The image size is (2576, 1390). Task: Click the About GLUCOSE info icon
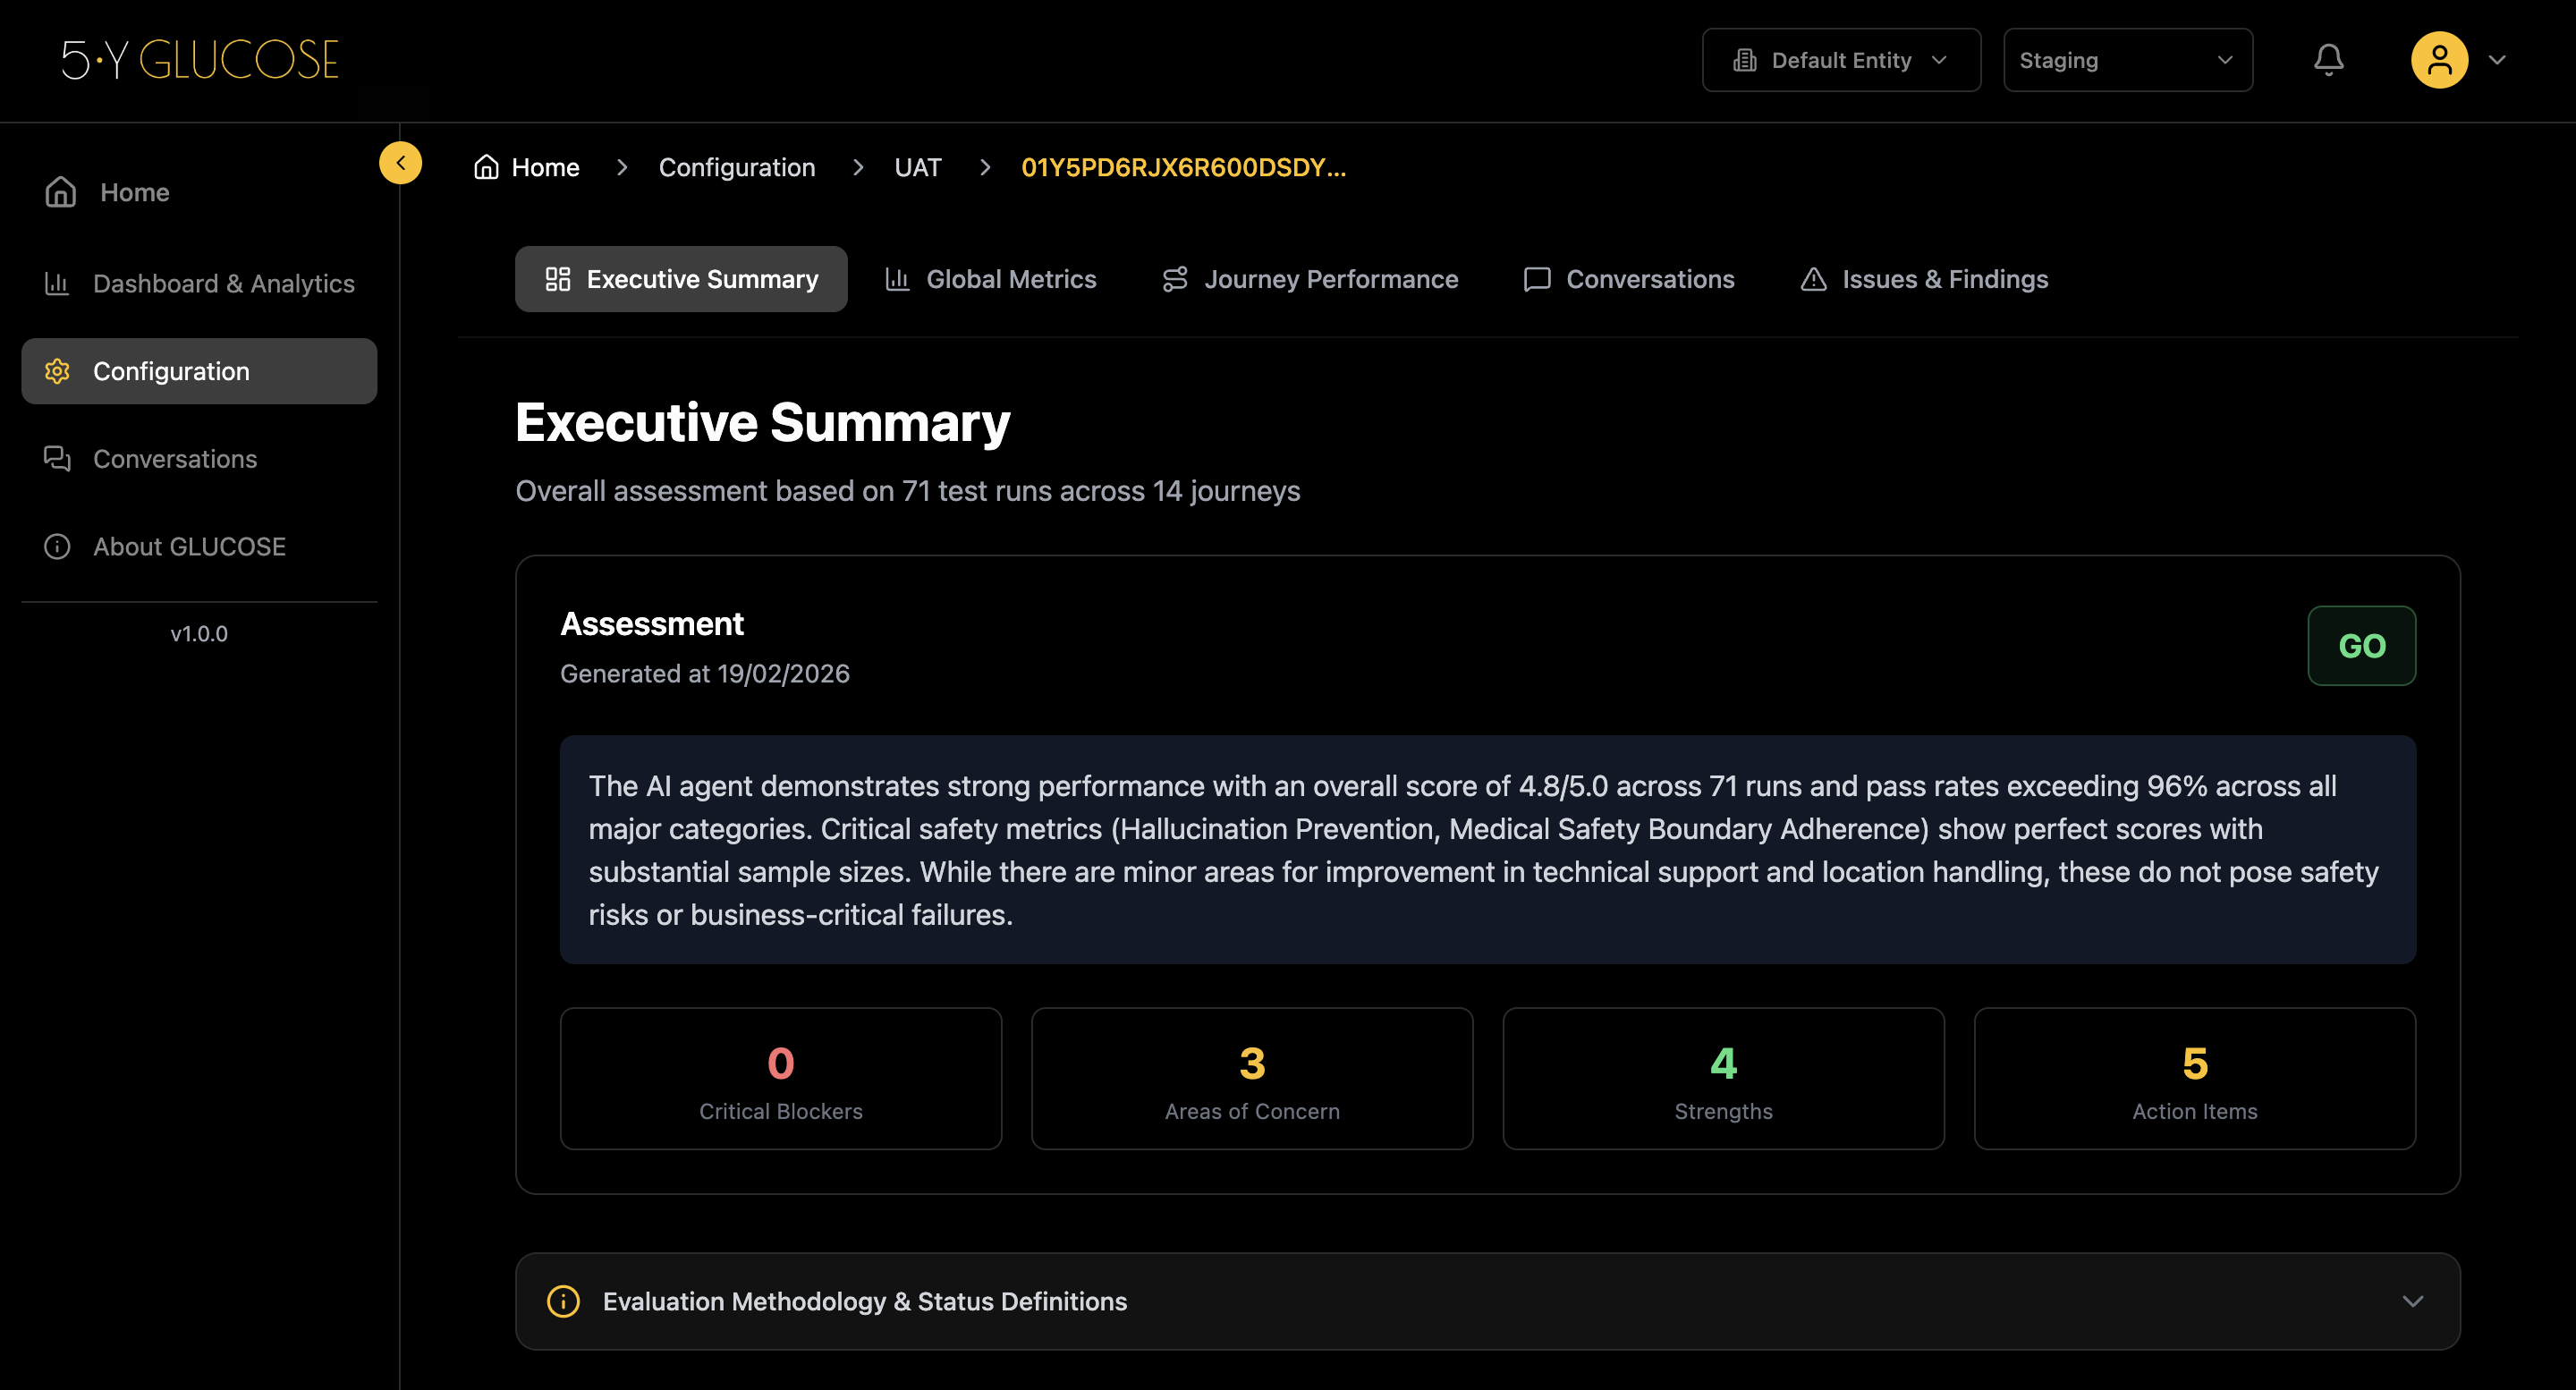click(x=57, y=547)
